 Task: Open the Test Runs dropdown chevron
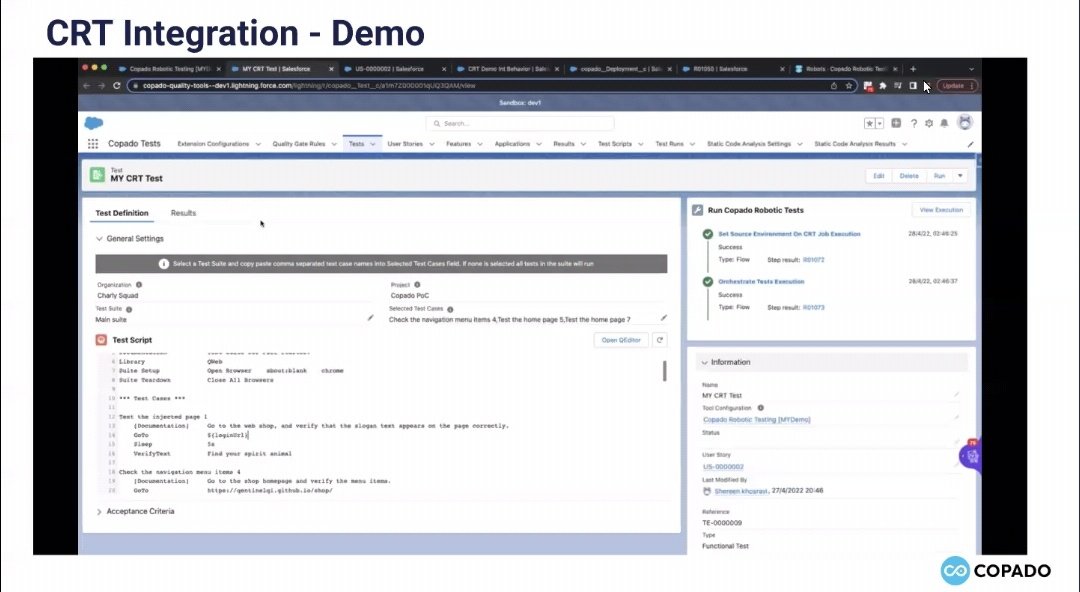692,144
